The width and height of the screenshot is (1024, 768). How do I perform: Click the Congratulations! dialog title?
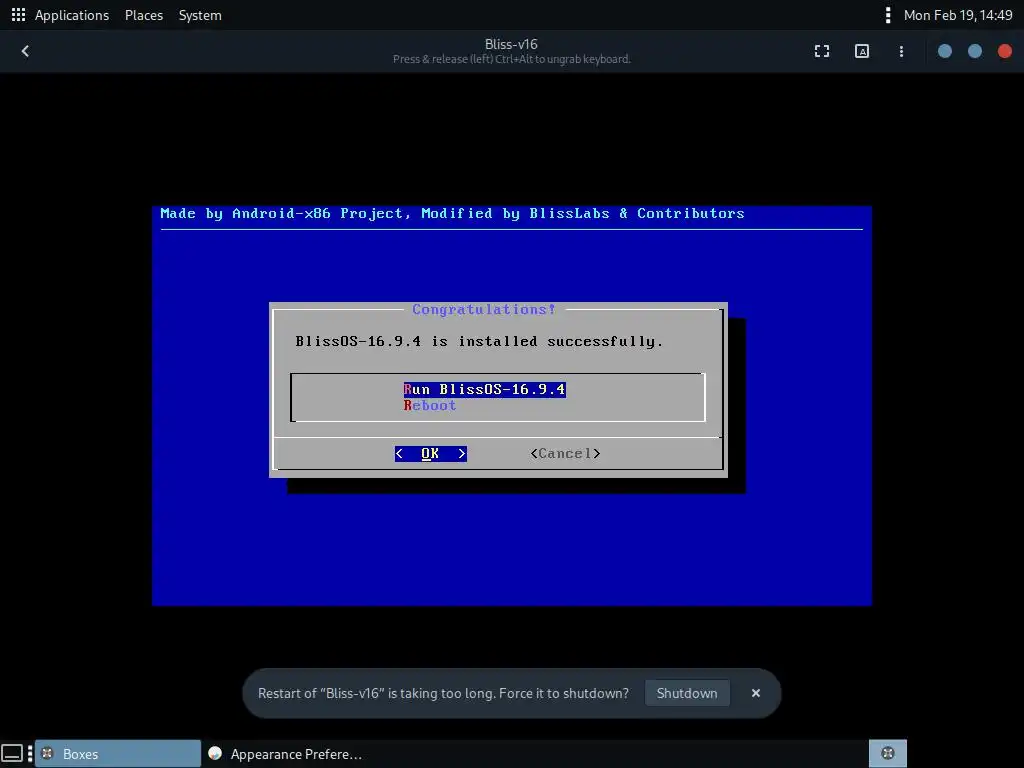(x=484, y=310)
